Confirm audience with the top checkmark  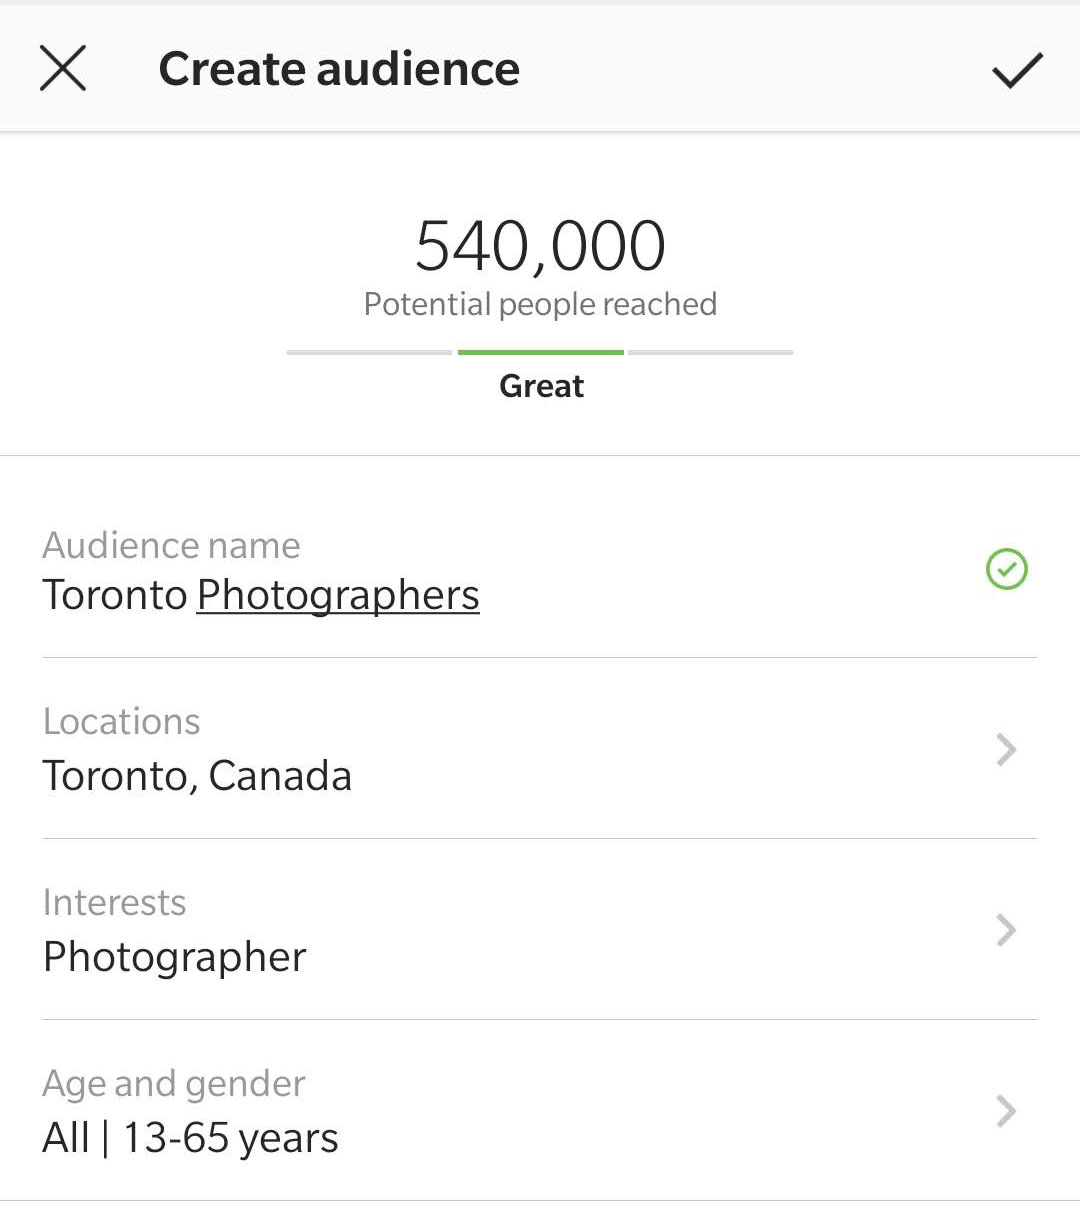[x=1017, y=70]
